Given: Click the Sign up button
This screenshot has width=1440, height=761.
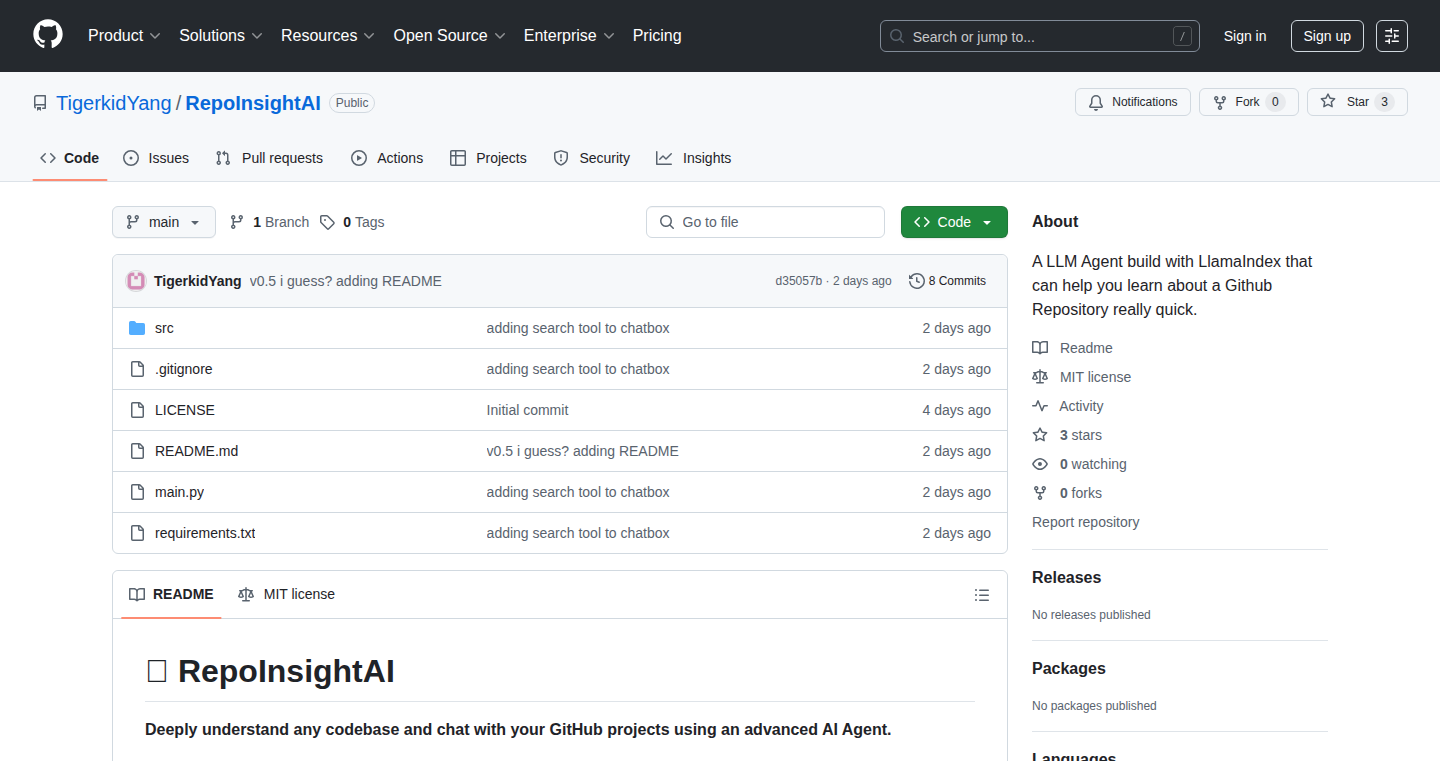Looking at the screenshot, I should pyautogui.click(x=1327, y=36).
